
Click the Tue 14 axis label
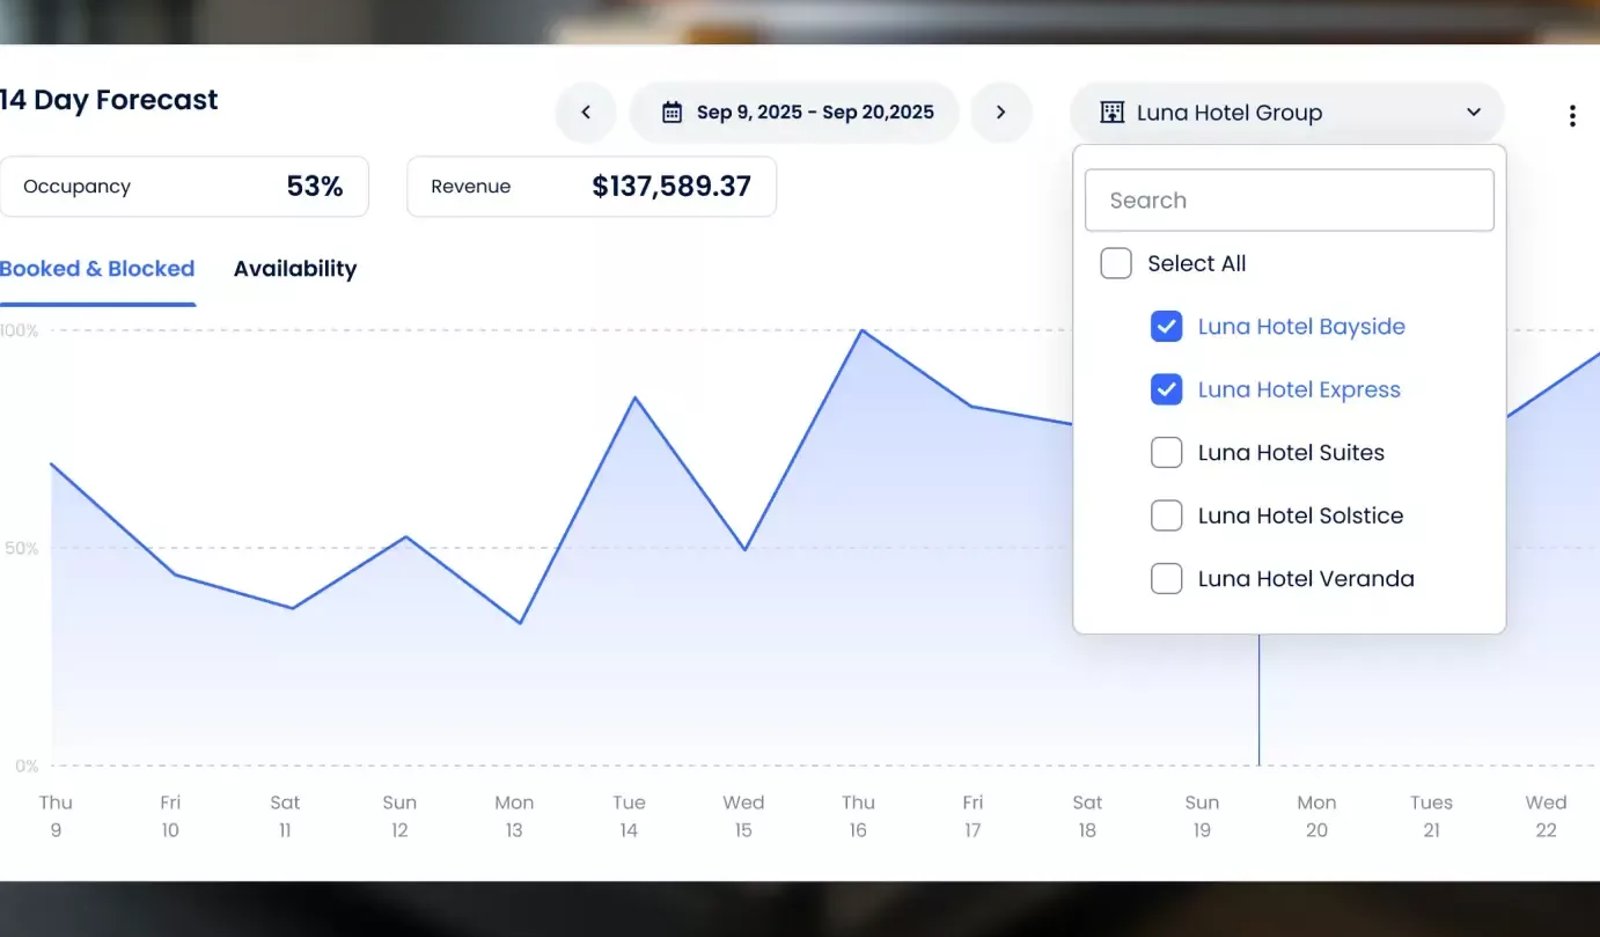tap(629, 816)
